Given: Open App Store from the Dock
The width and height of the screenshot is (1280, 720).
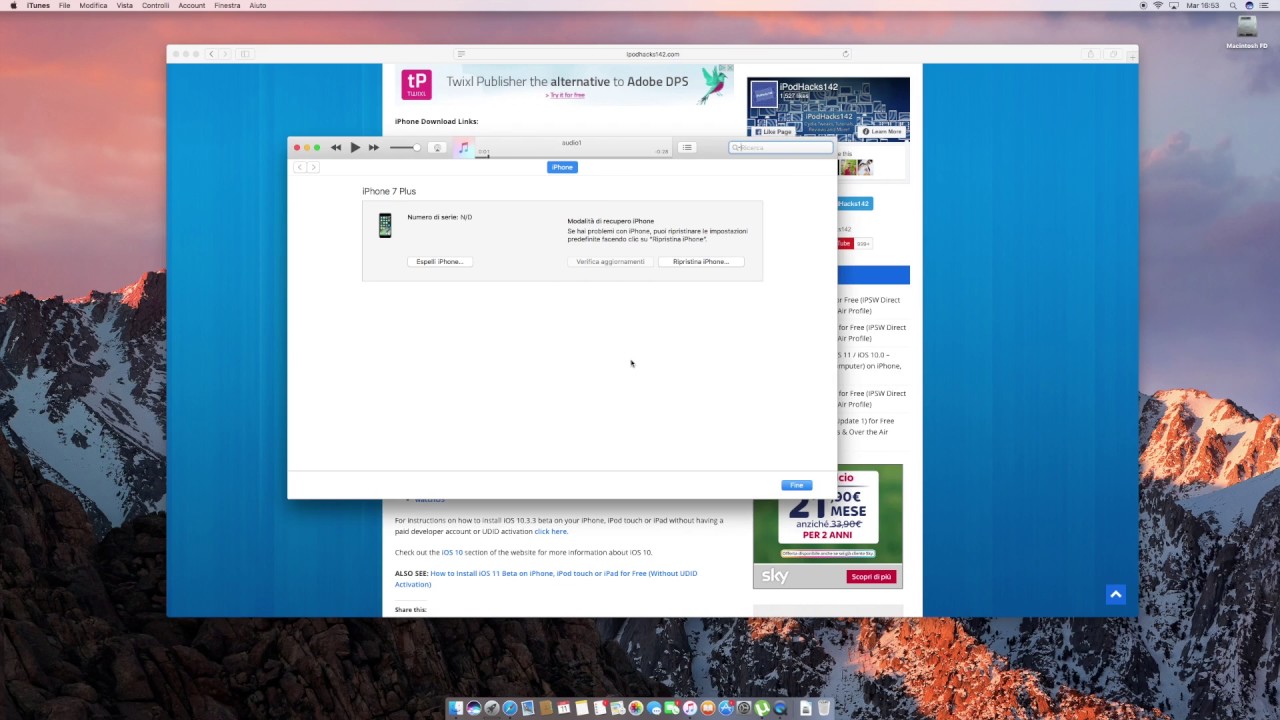Looking at the screenshot, I should pos(726,708).
